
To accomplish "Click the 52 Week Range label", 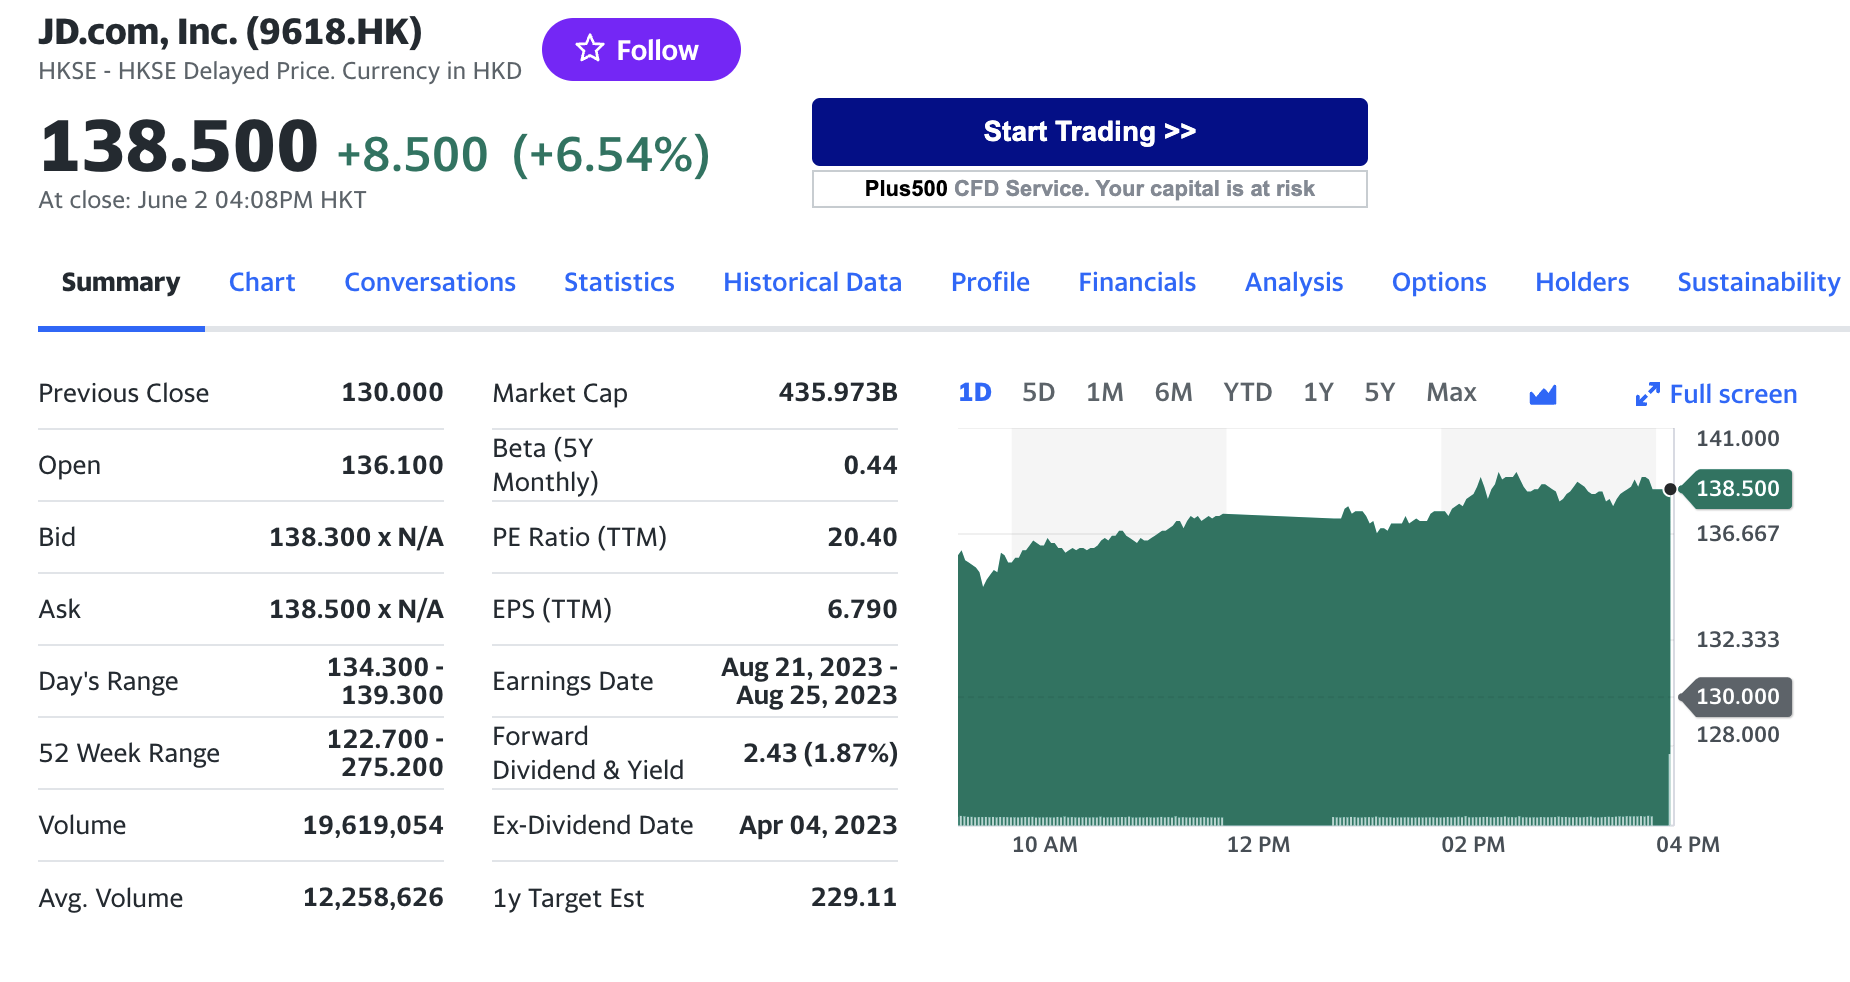I will [129, 753].
